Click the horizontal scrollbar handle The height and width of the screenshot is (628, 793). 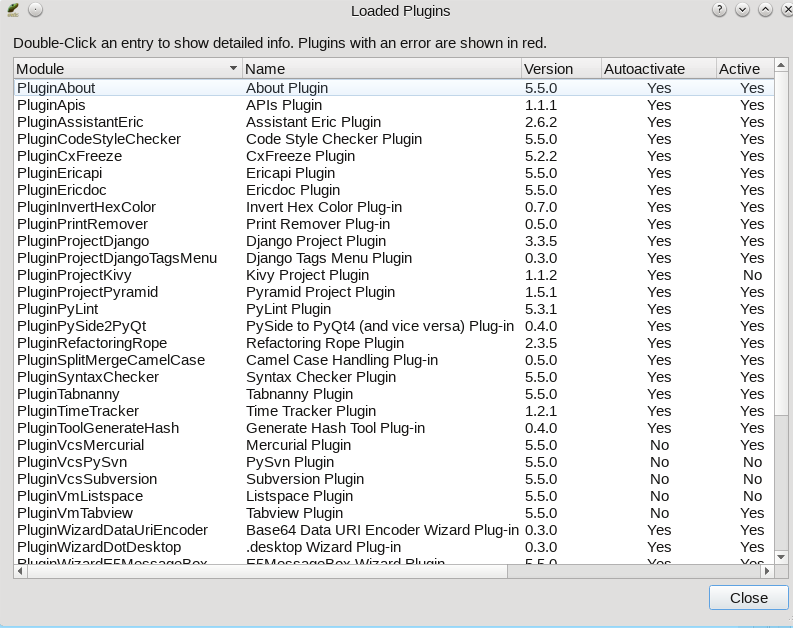[260, 571]
